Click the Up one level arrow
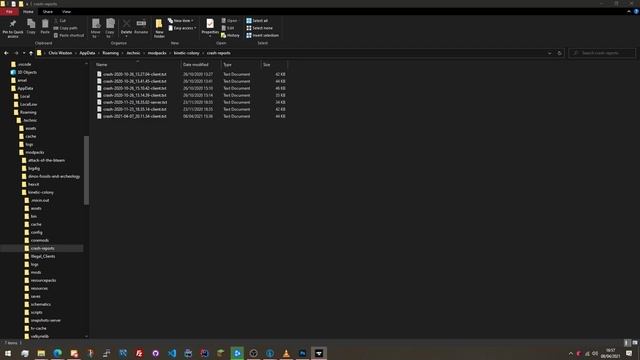Viewport: 640px width, 360px height. click(x=31, y=53)
